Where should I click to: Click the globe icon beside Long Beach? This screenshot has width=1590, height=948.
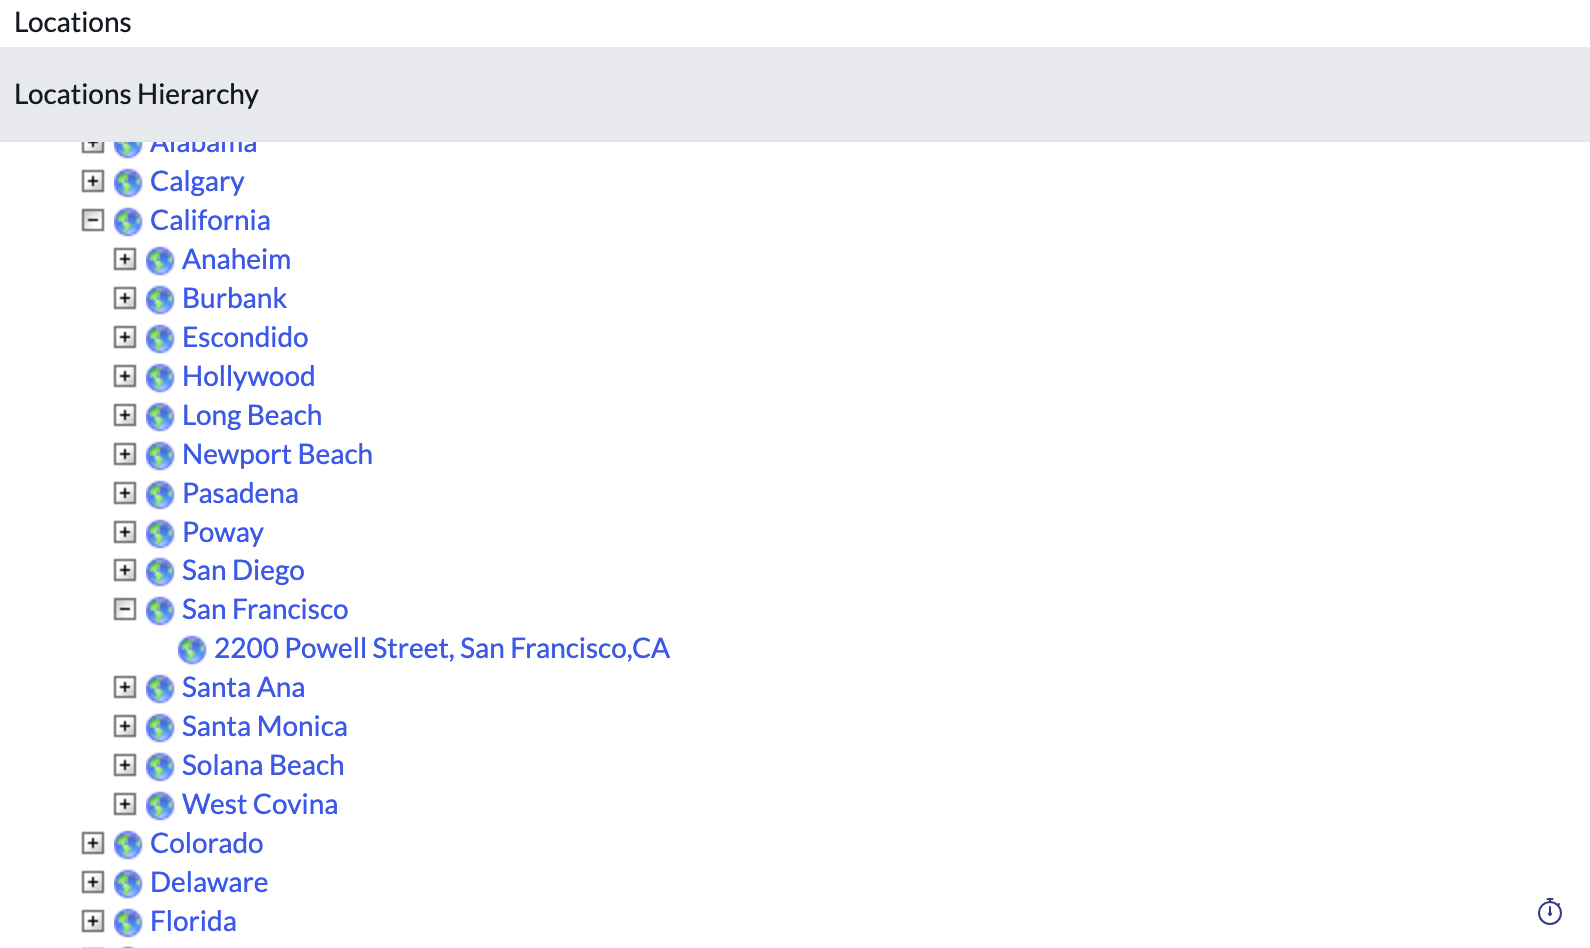click(160, 417)
